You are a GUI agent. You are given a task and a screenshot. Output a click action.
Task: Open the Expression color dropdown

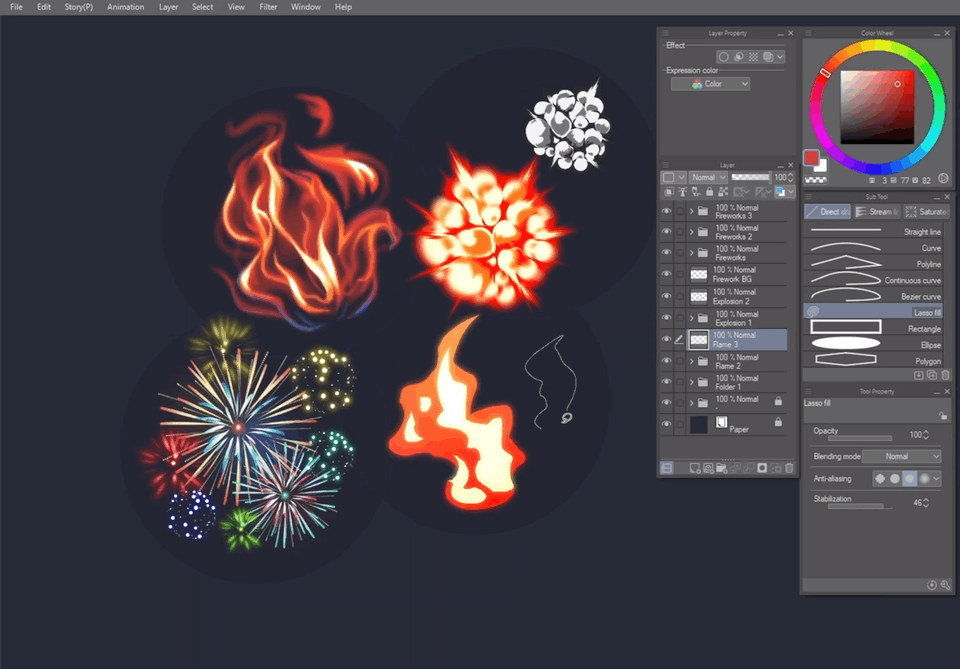pyautogui.click(x=711, y=84)
